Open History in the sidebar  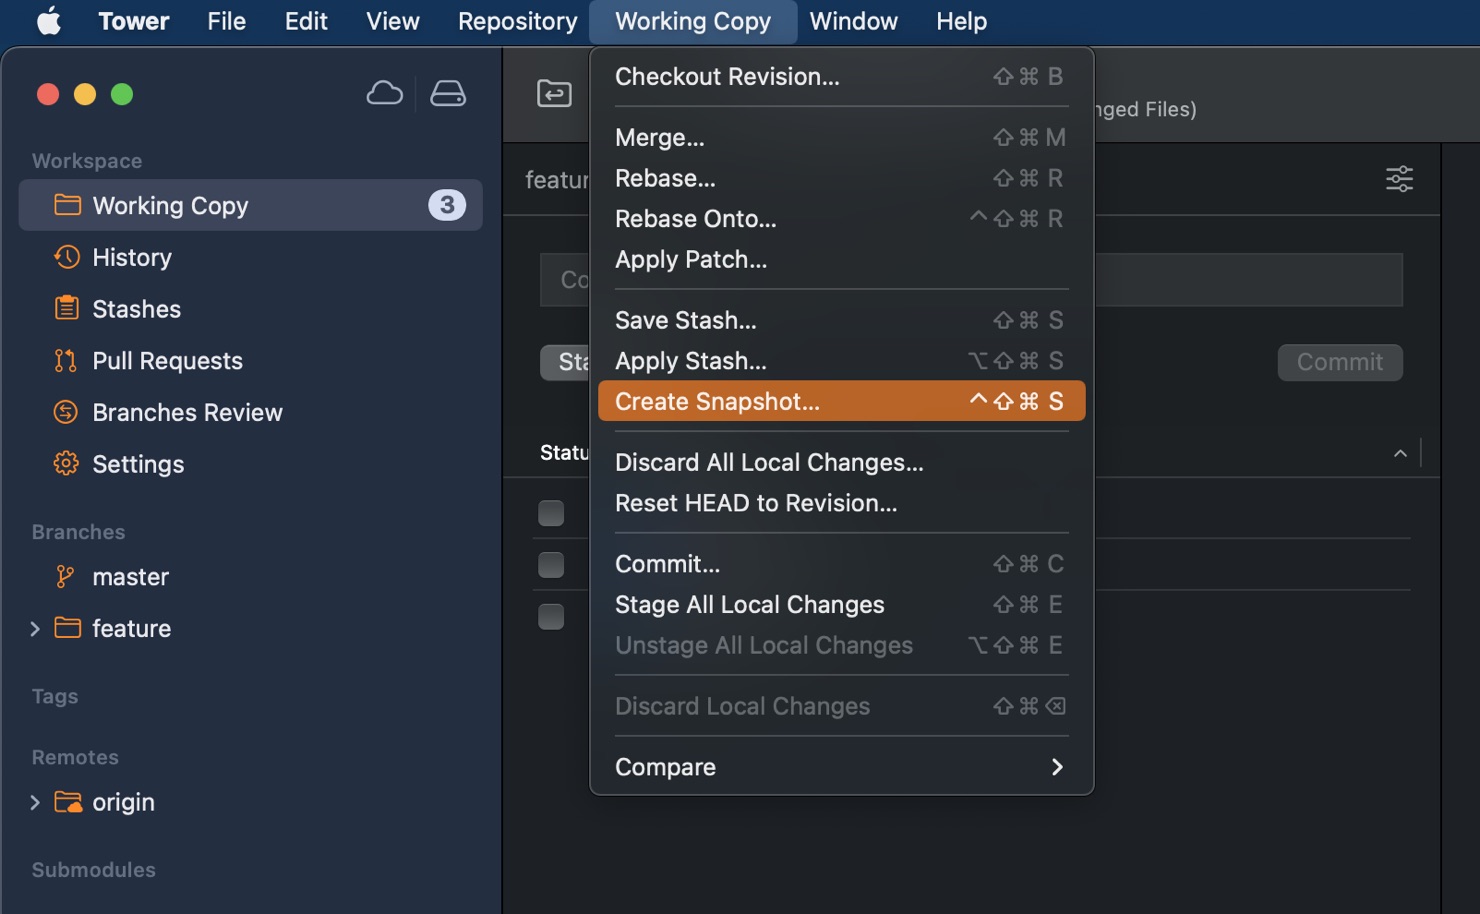(x=132, y=258)
